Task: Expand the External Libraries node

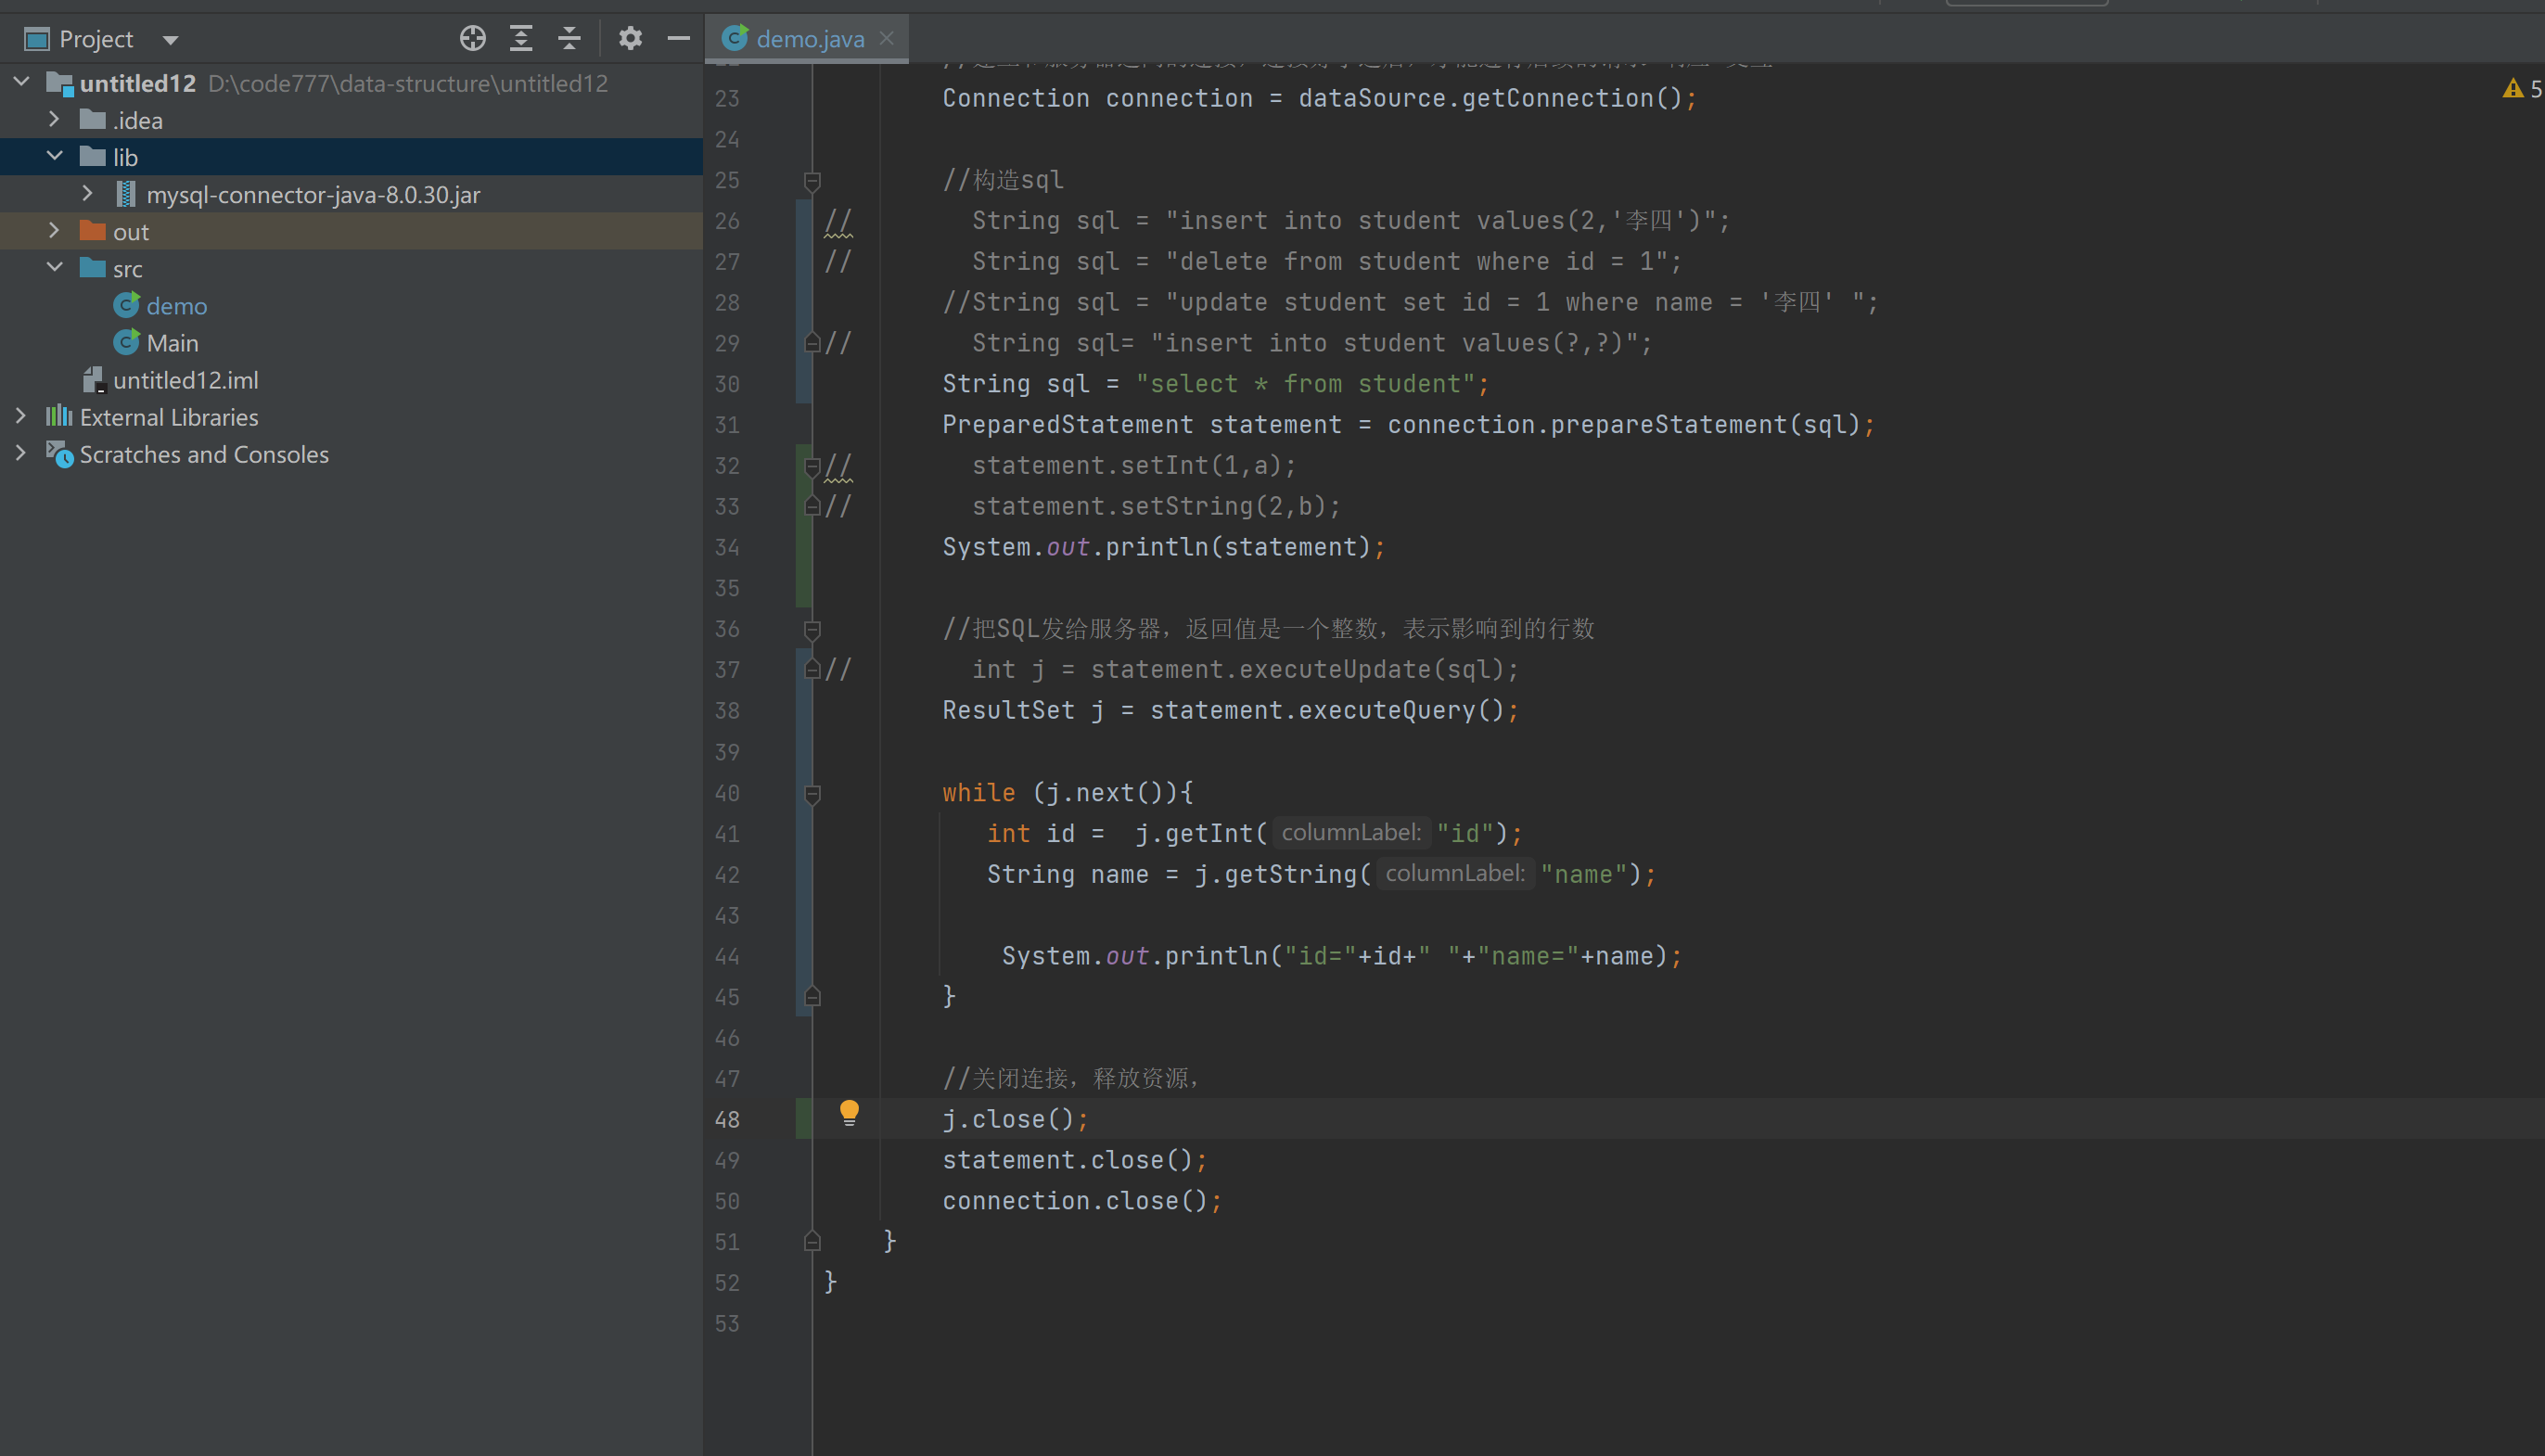Action: tap(21, 416)
